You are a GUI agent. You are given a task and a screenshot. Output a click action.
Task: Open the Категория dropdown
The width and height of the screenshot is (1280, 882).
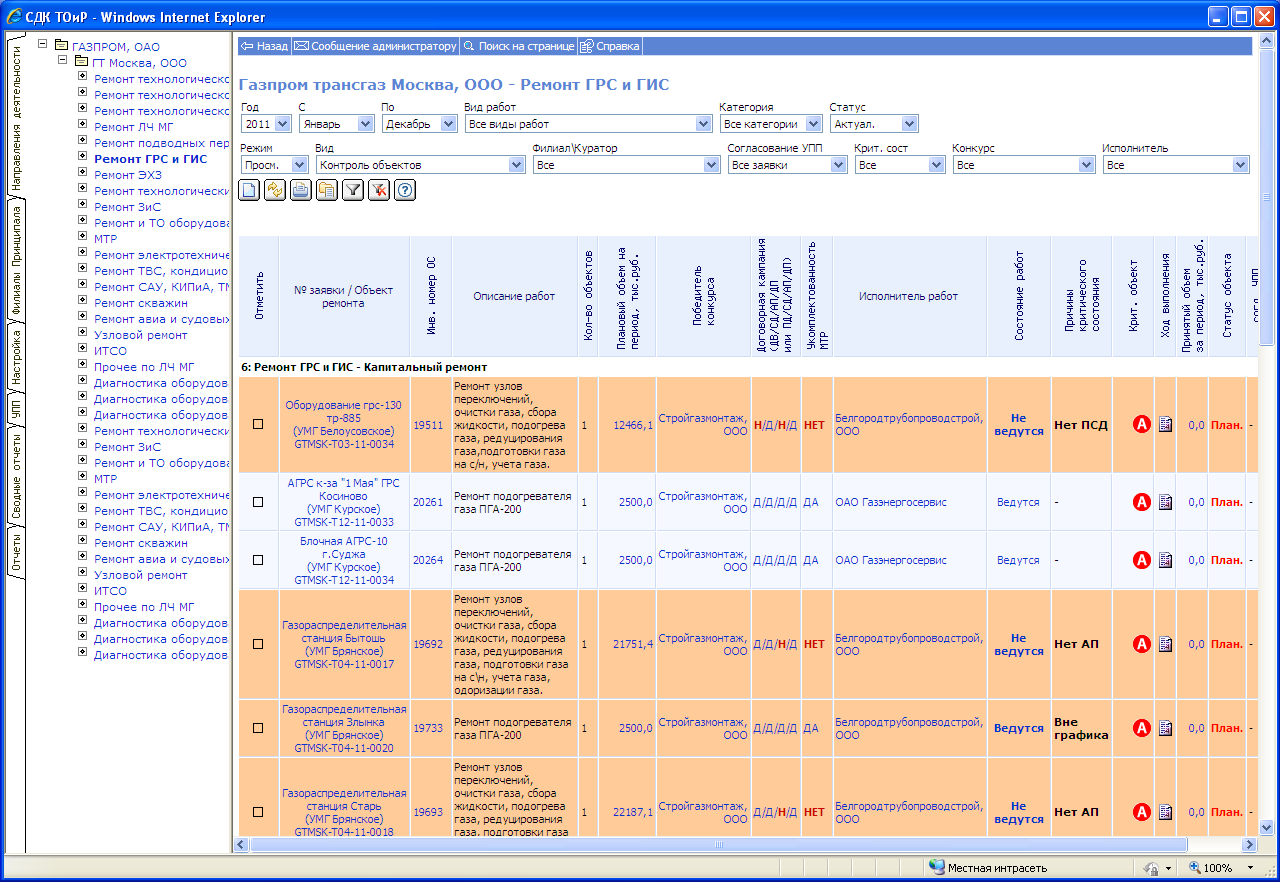click(x=770, y=124)
